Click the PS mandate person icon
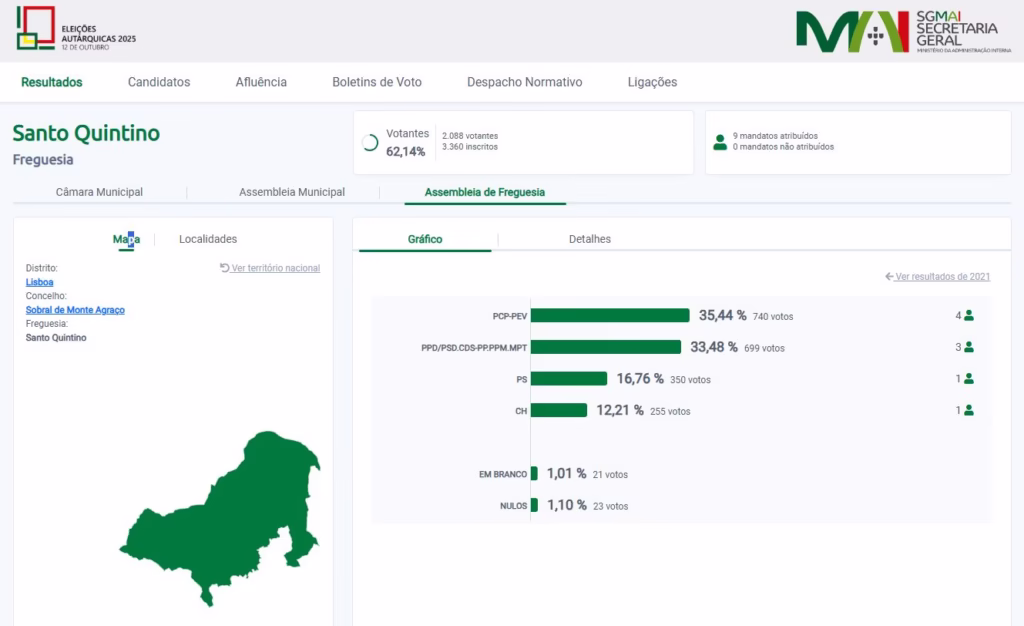 pos(968,379)
